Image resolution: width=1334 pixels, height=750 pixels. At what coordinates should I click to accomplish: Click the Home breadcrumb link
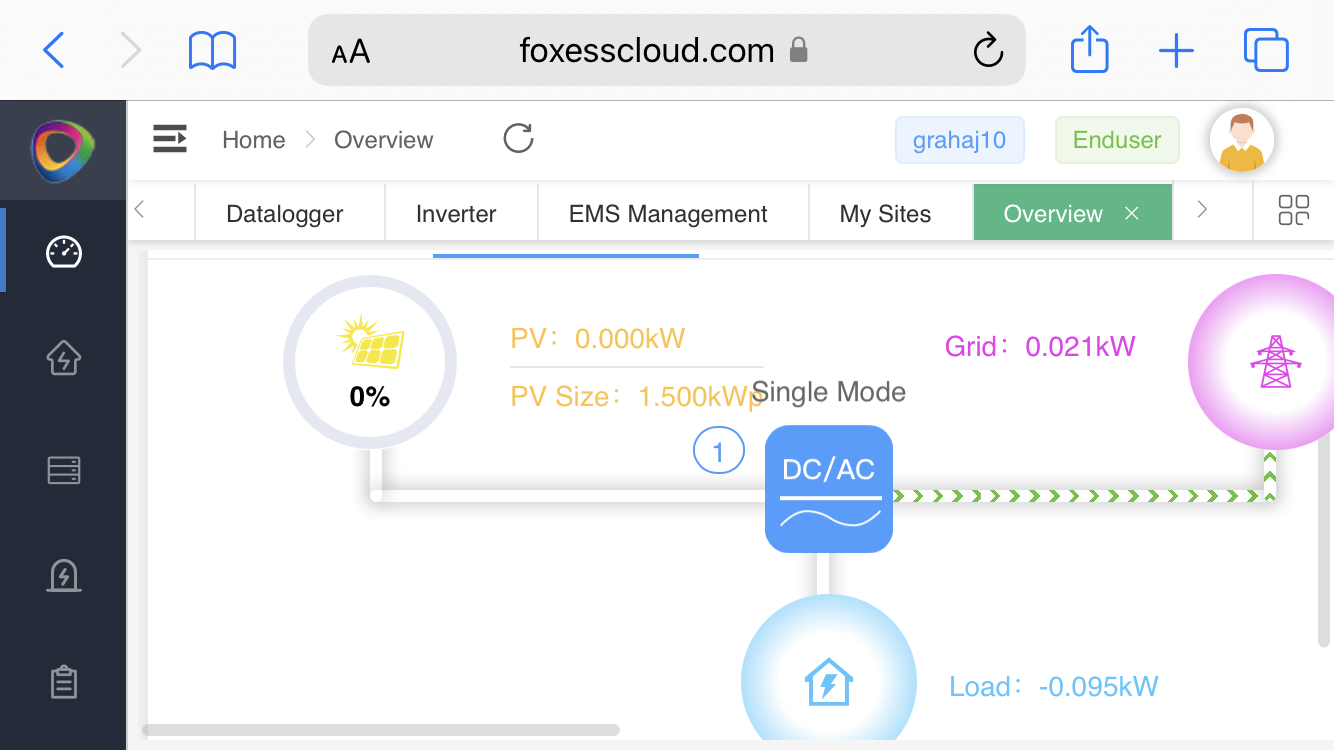coord(253,140)
